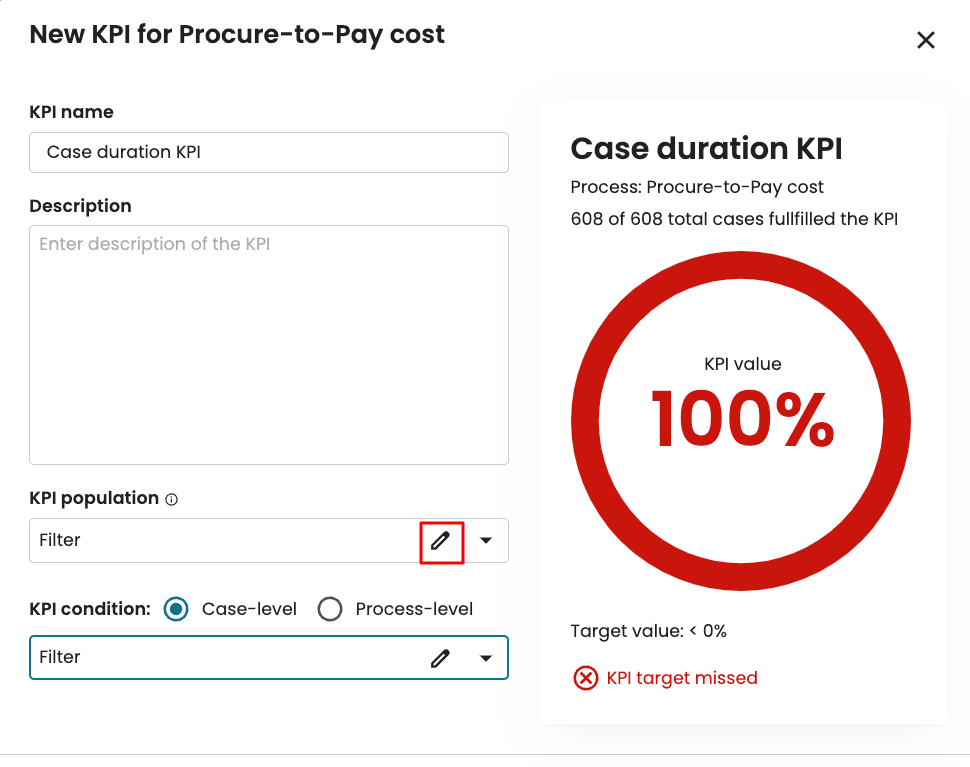This screenshot has height=767, width=970.
Task: Click the info icon beside KPI population
Action: click(x=172, y=499)
